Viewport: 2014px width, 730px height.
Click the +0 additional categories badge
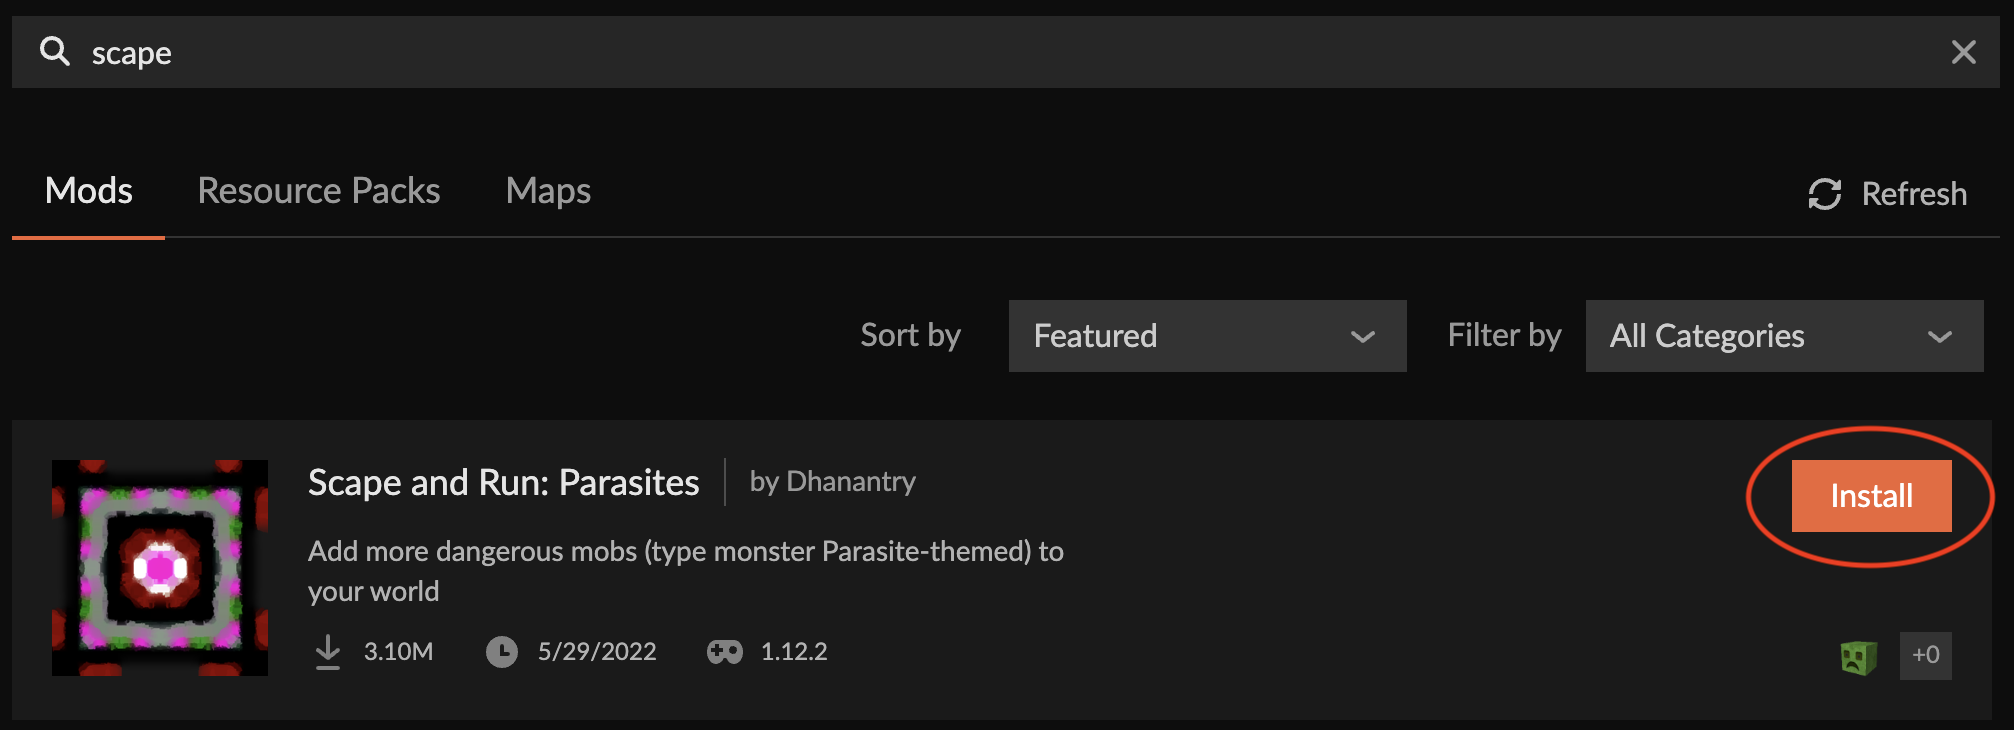point(1925,656)
